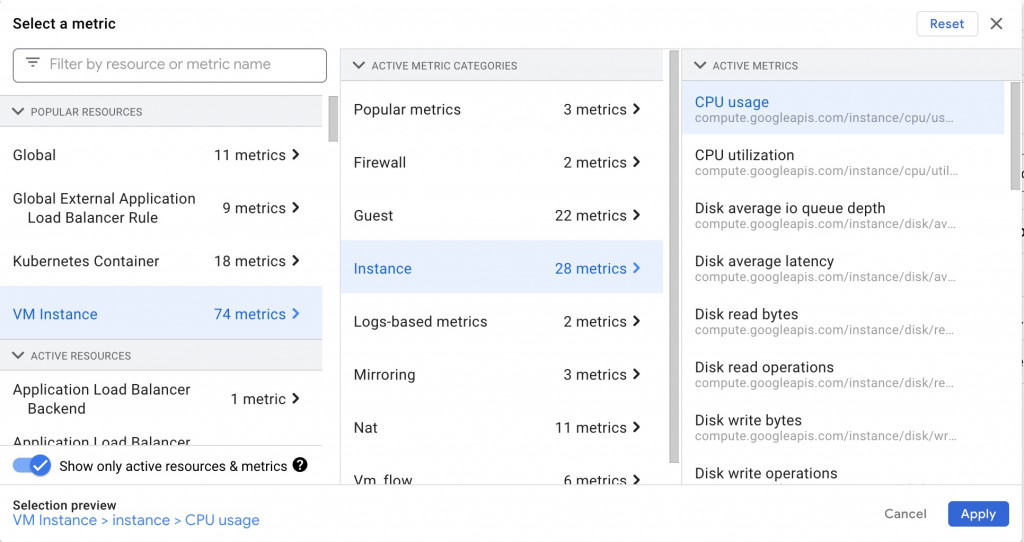Image resolution: width=1024 pixels, height=542 pixels.
Task: Click the chevron beside Nat 11 metrics
Action: click(637, 427)
